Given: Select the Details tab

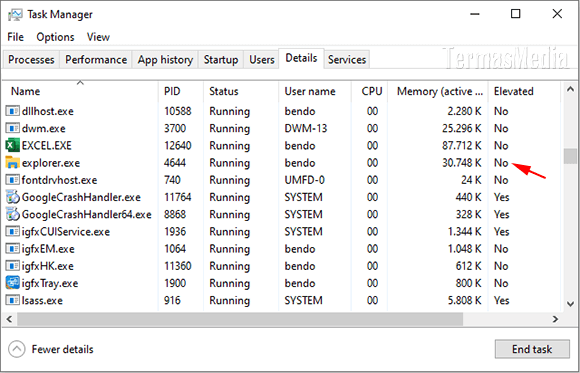Looking at the screenshot, I should [x=301, y=58].
